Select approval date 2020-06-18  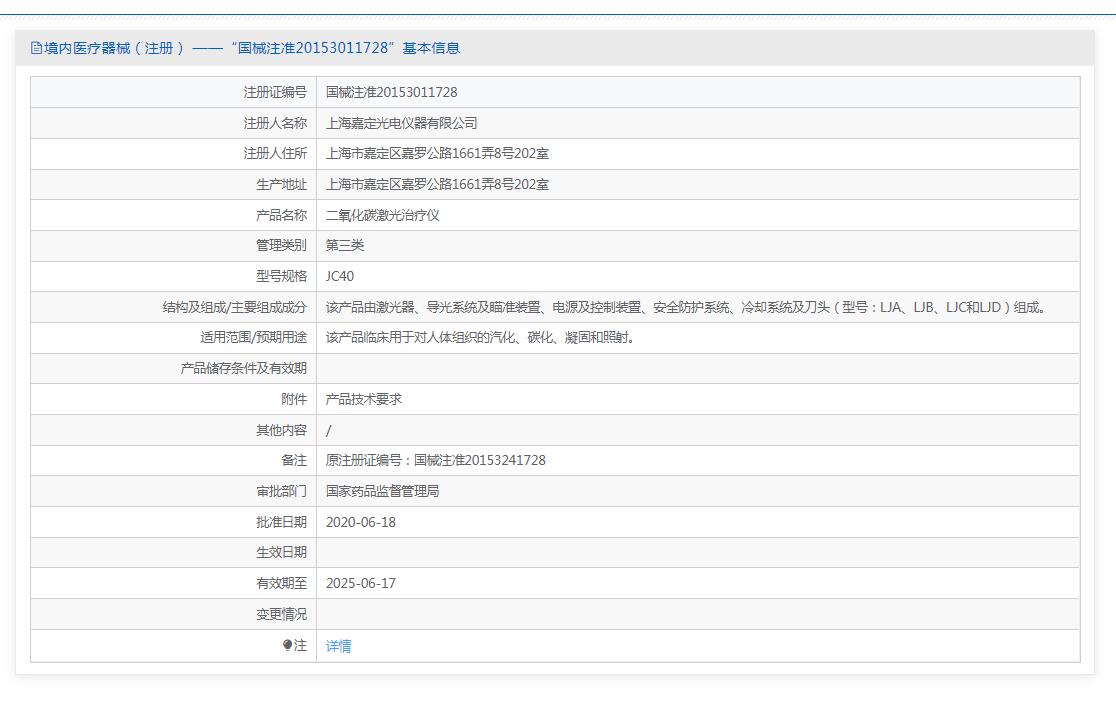(360, 522)
